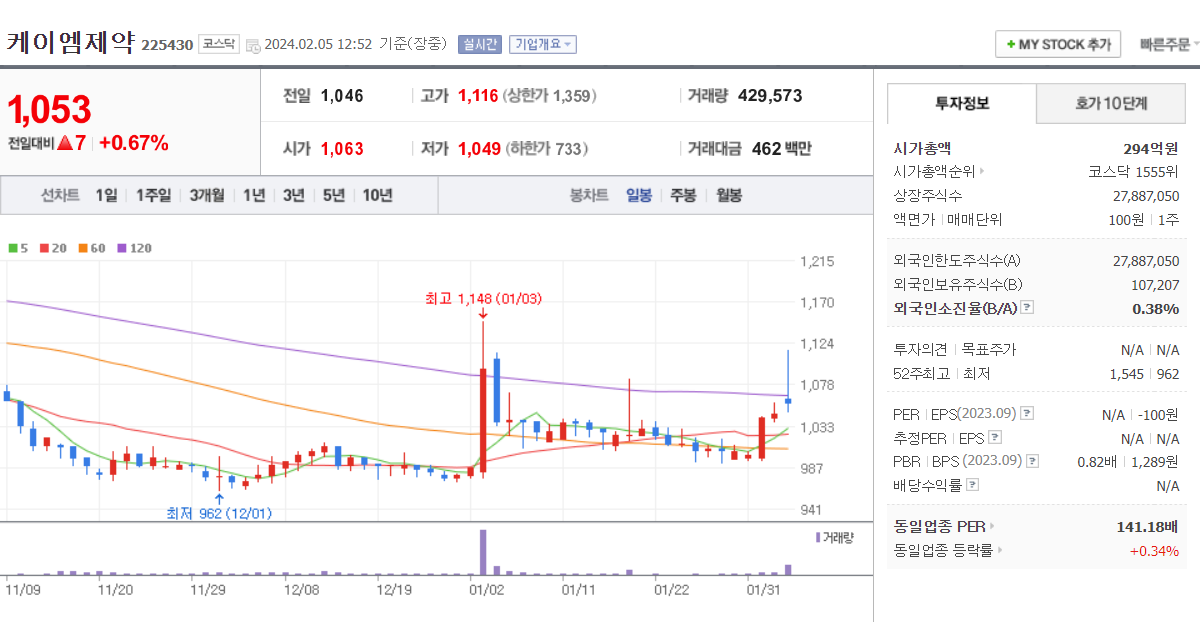Add stock via MY STOCK 추가 button

1058,45
